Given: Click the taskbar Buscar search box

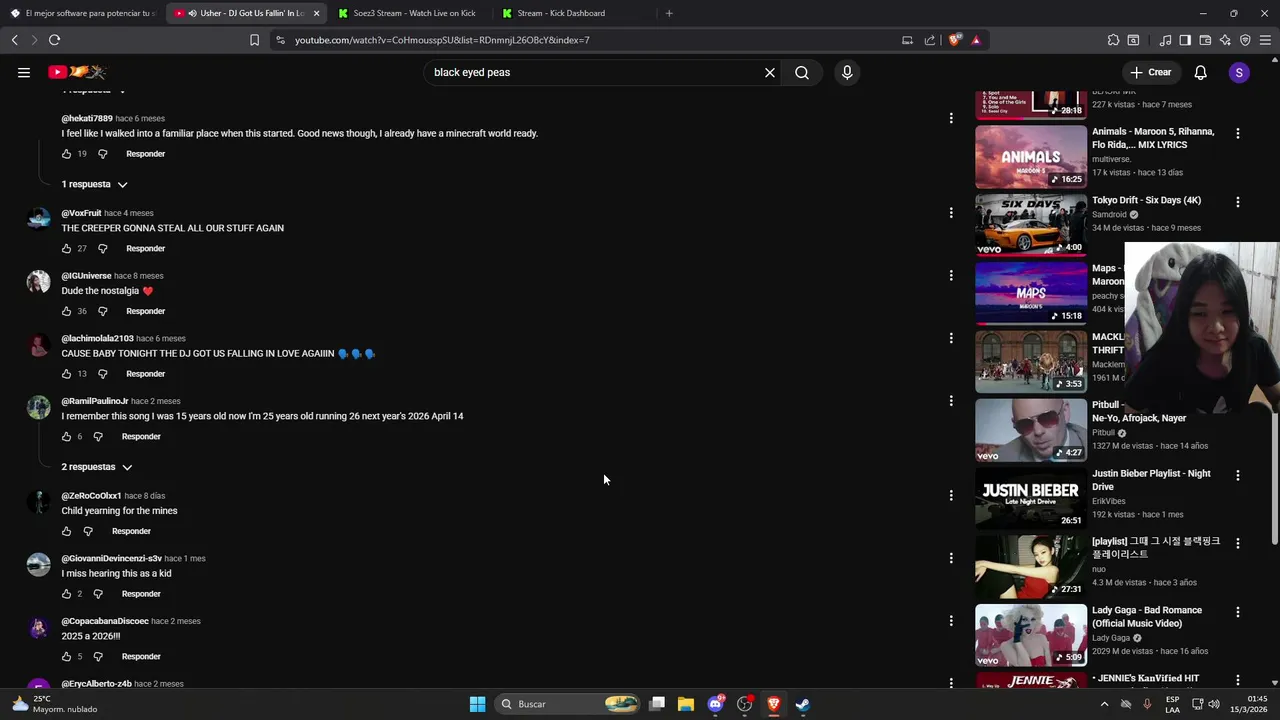Looking at the screenshot, I should [x=568, y=704].
